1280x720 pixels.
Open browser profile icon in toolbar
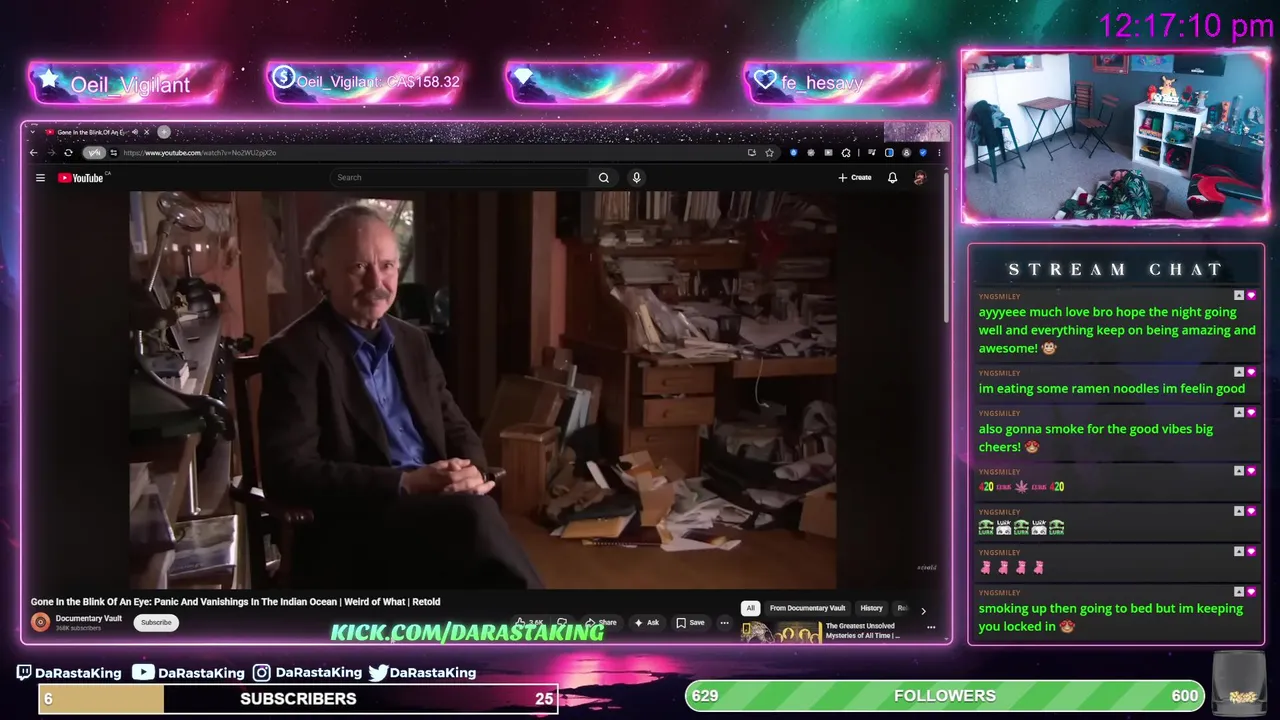pyautogui.click(x=906, y=153)
